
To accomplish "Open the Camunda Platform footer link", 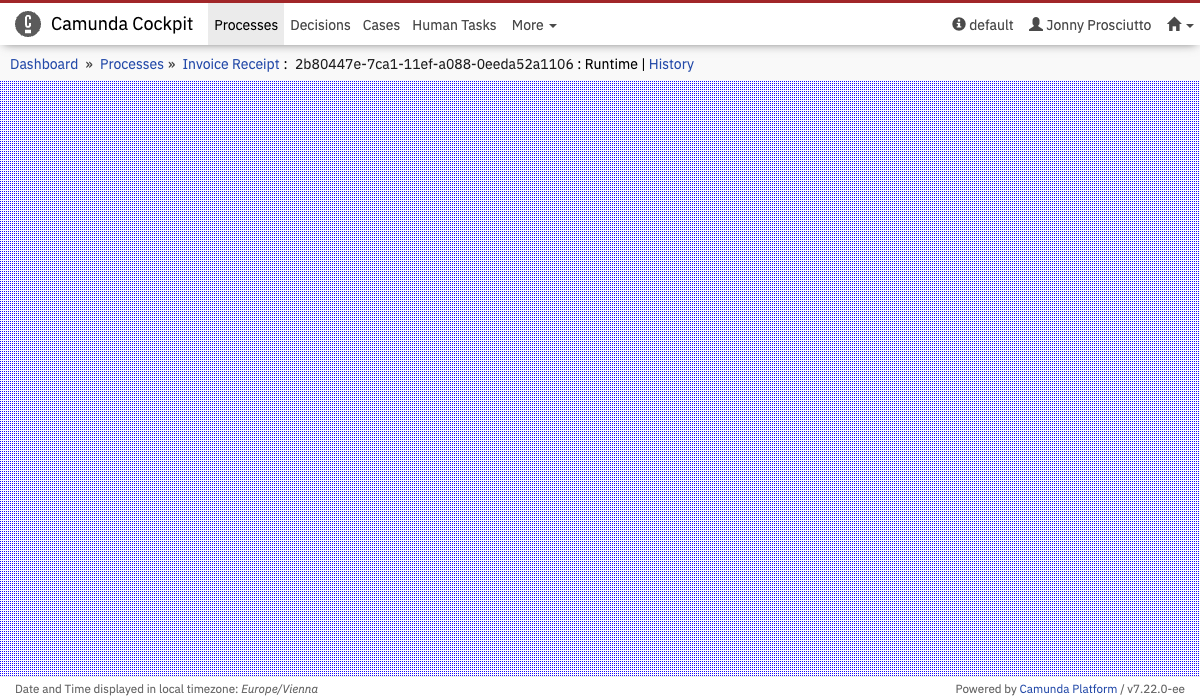I will click(x=1068, y=689).
